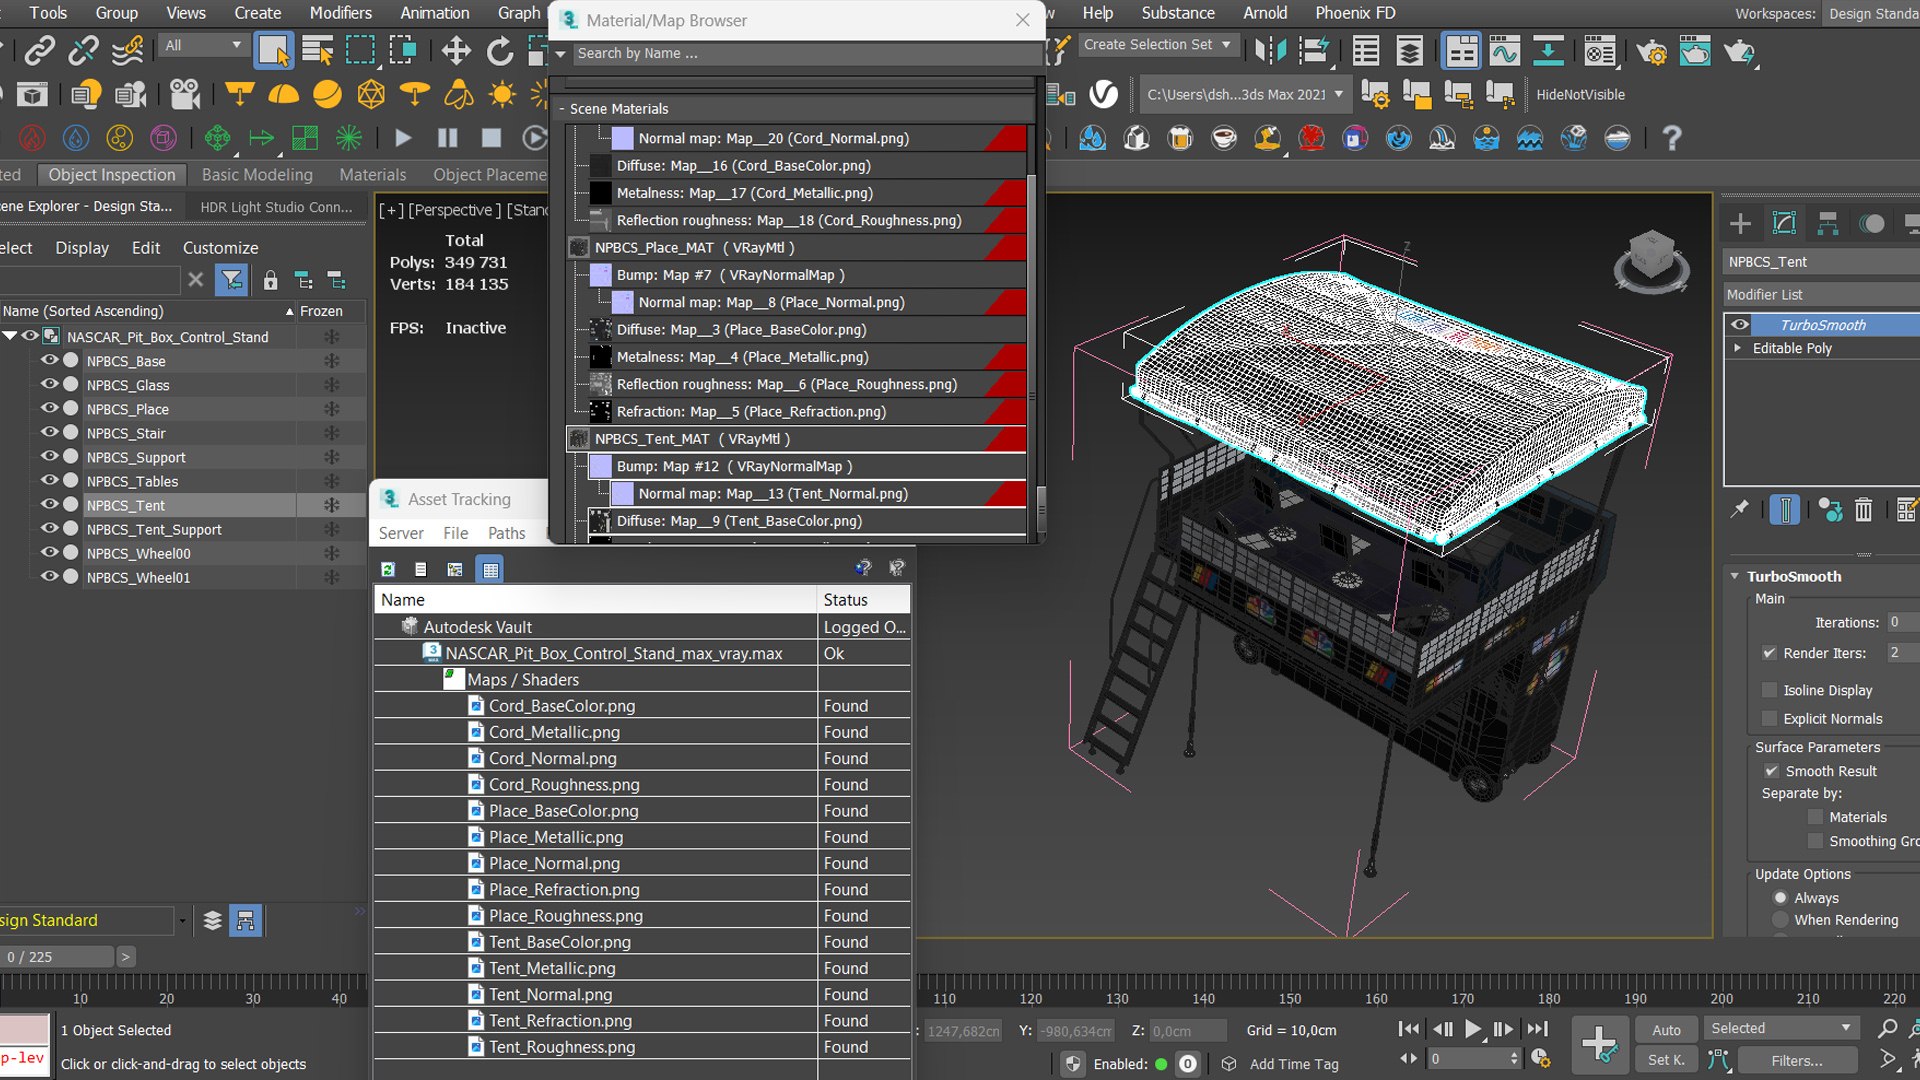The width and height of the screenshot is (1920, 1080).
Task: Toggle visibility of NPBCS_Stair
Action: pos(48,432)
